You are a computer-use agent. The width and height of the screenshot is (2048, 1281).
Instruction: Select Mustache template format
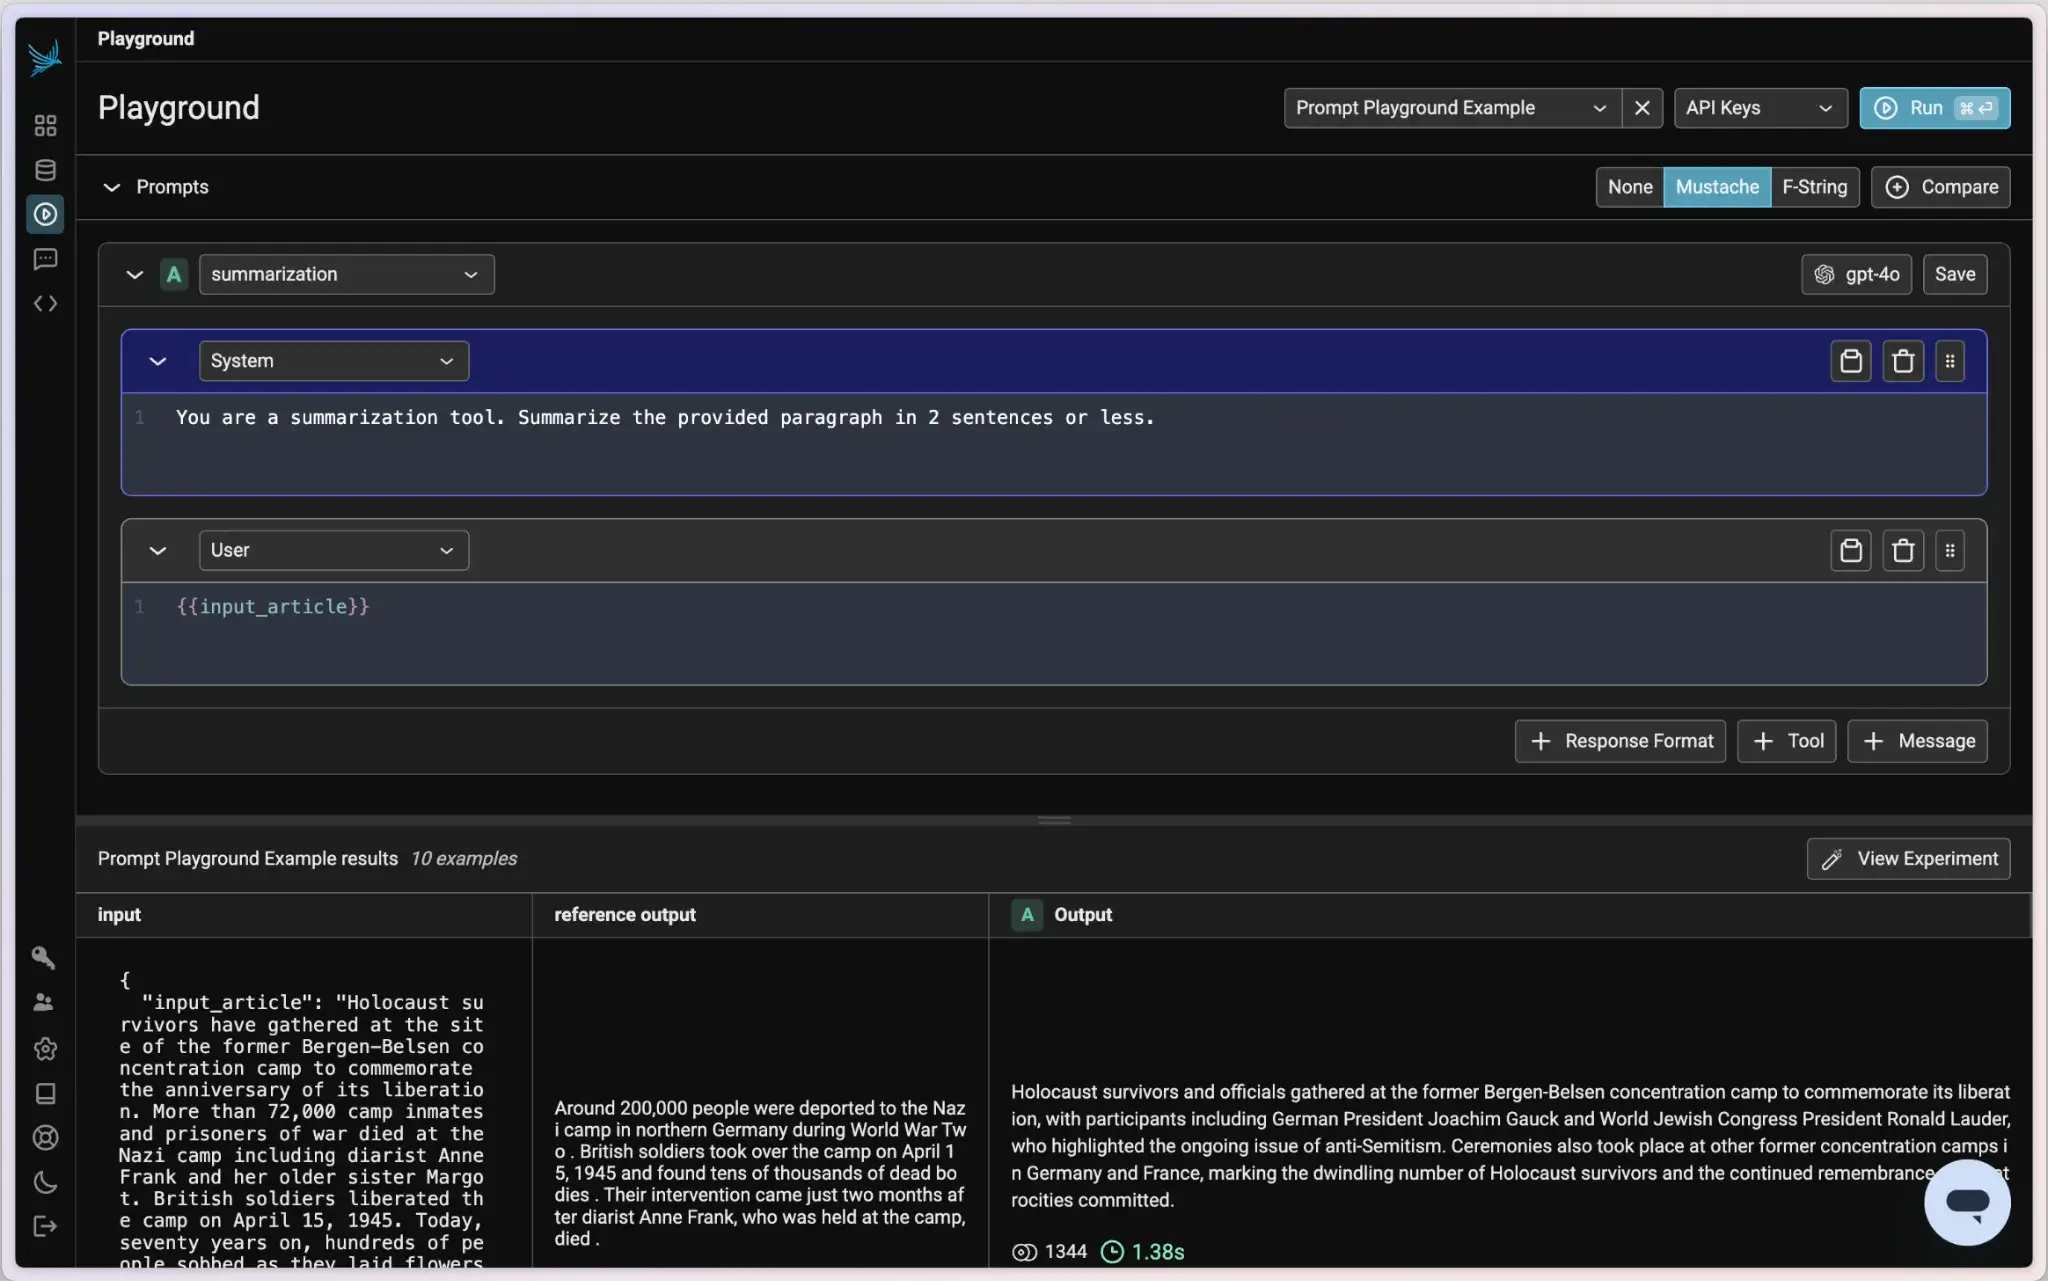[x=1716, y=187]
